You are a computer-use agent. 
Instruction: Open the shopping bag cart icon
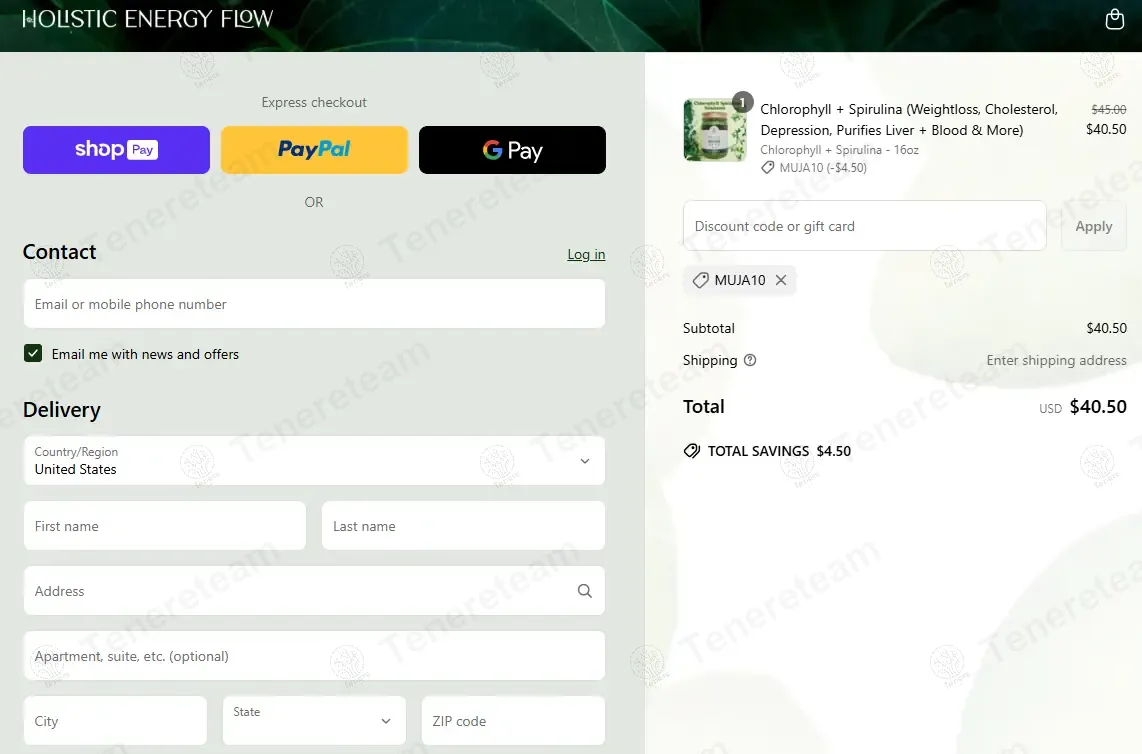pos(1114,19)
